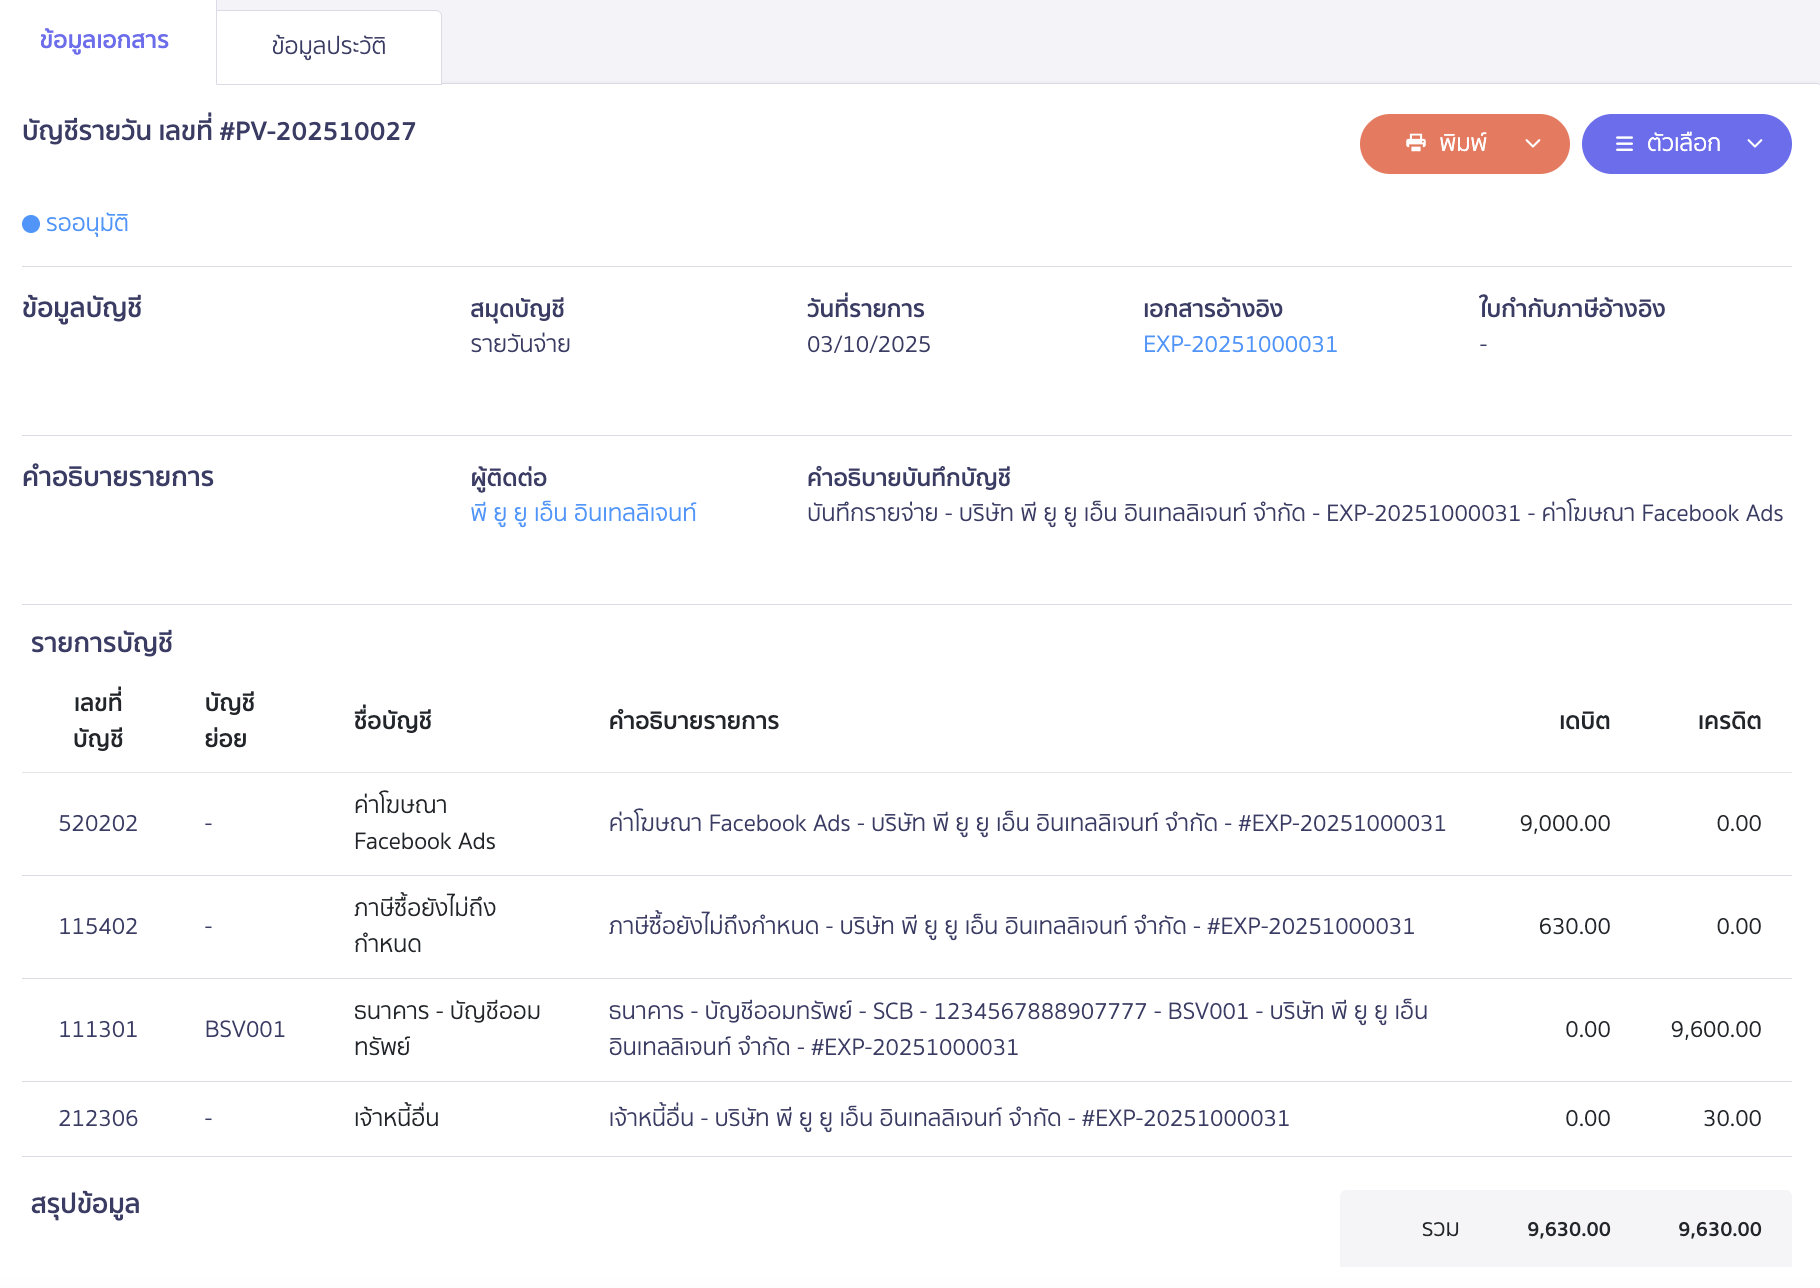
Task: Click the พิมพ์ button label
Action: coord(1462,144)
